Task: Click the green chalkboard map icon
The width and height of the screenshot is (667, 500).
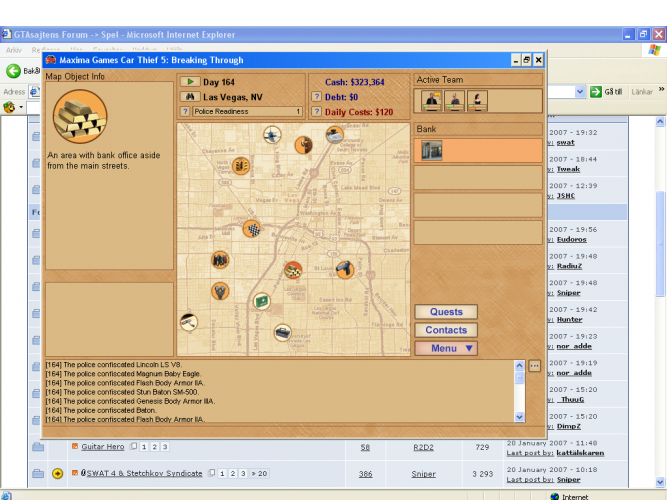Action: [261, 300]
